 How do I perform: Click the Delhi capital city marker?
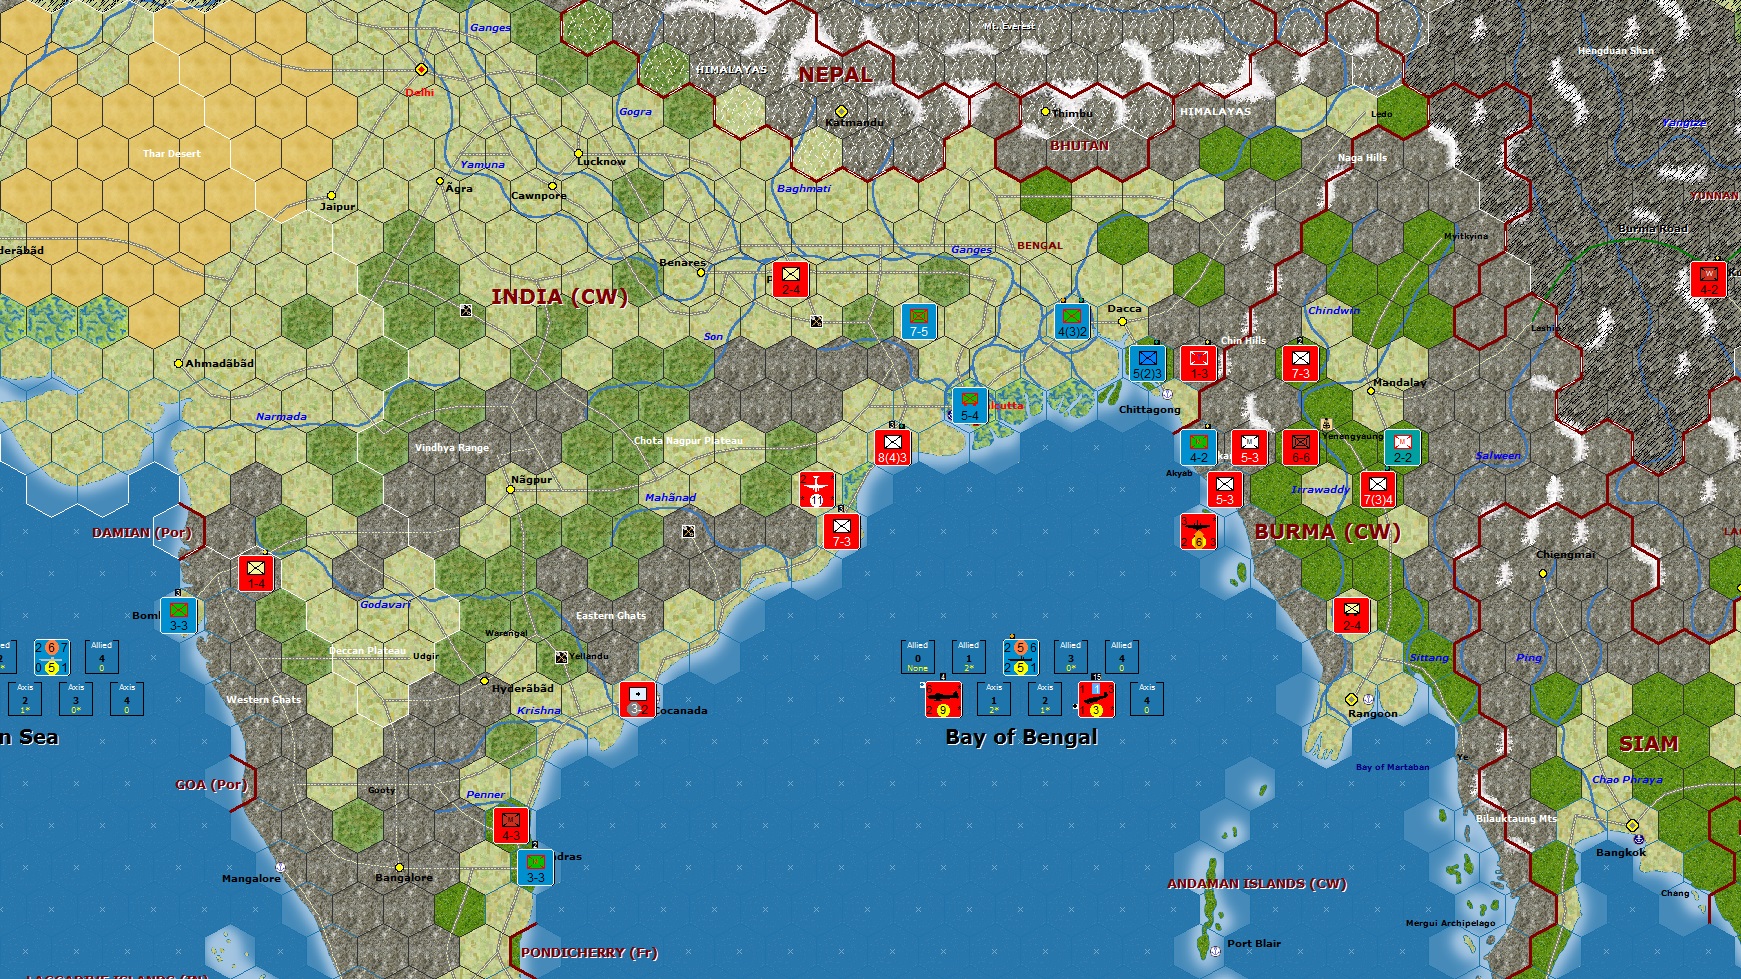point(421,69)
